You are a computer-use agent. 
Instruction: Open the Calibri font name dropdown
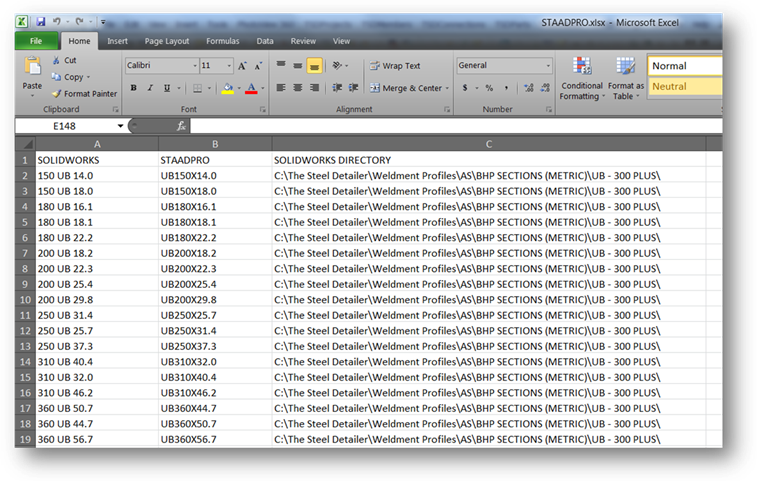point(195,66)
